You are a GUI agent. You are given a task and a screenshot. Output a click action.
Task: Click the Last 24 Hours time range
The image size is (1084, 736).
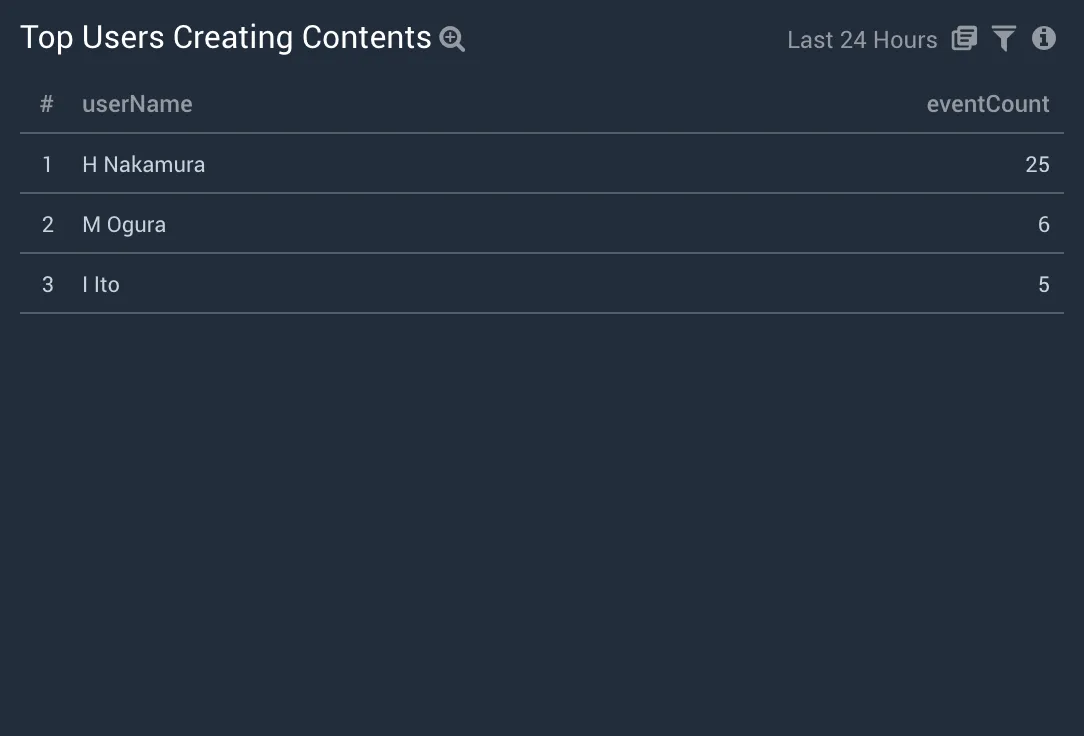point(862,40)
